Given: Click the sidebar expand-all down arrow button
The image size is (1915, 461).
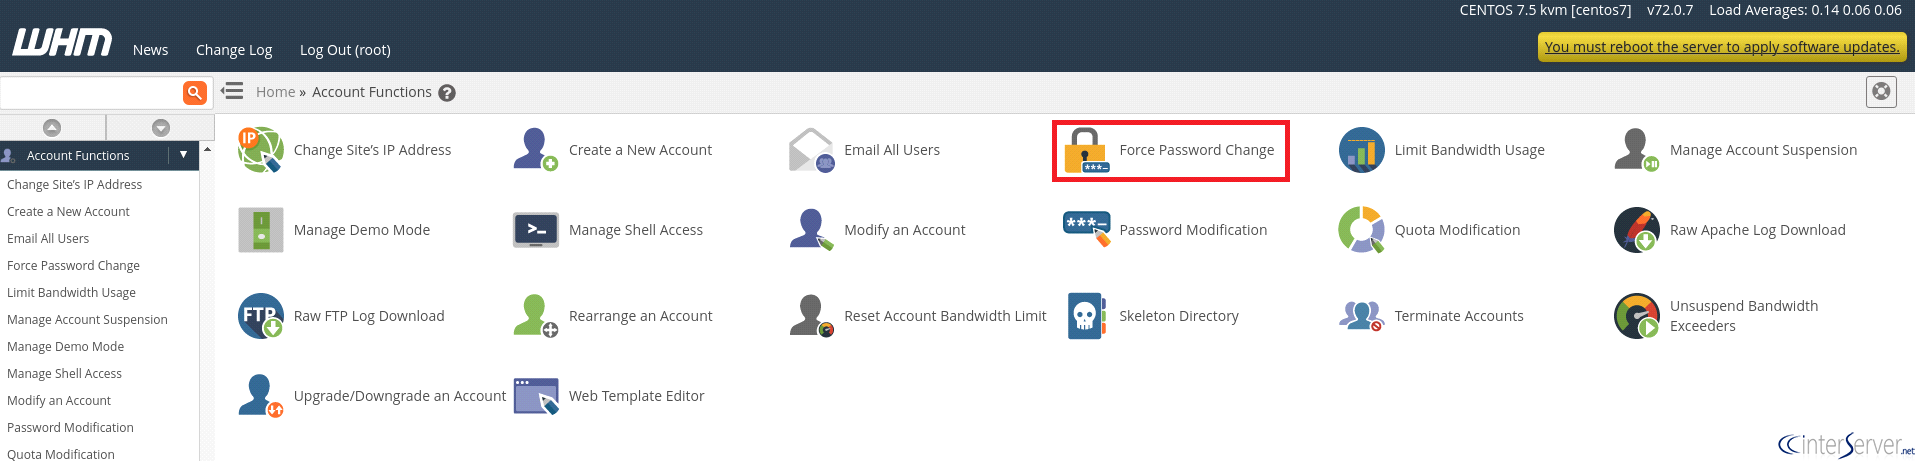Looking at the screenshot, I should pyautogui.click(x=161, y=127).
